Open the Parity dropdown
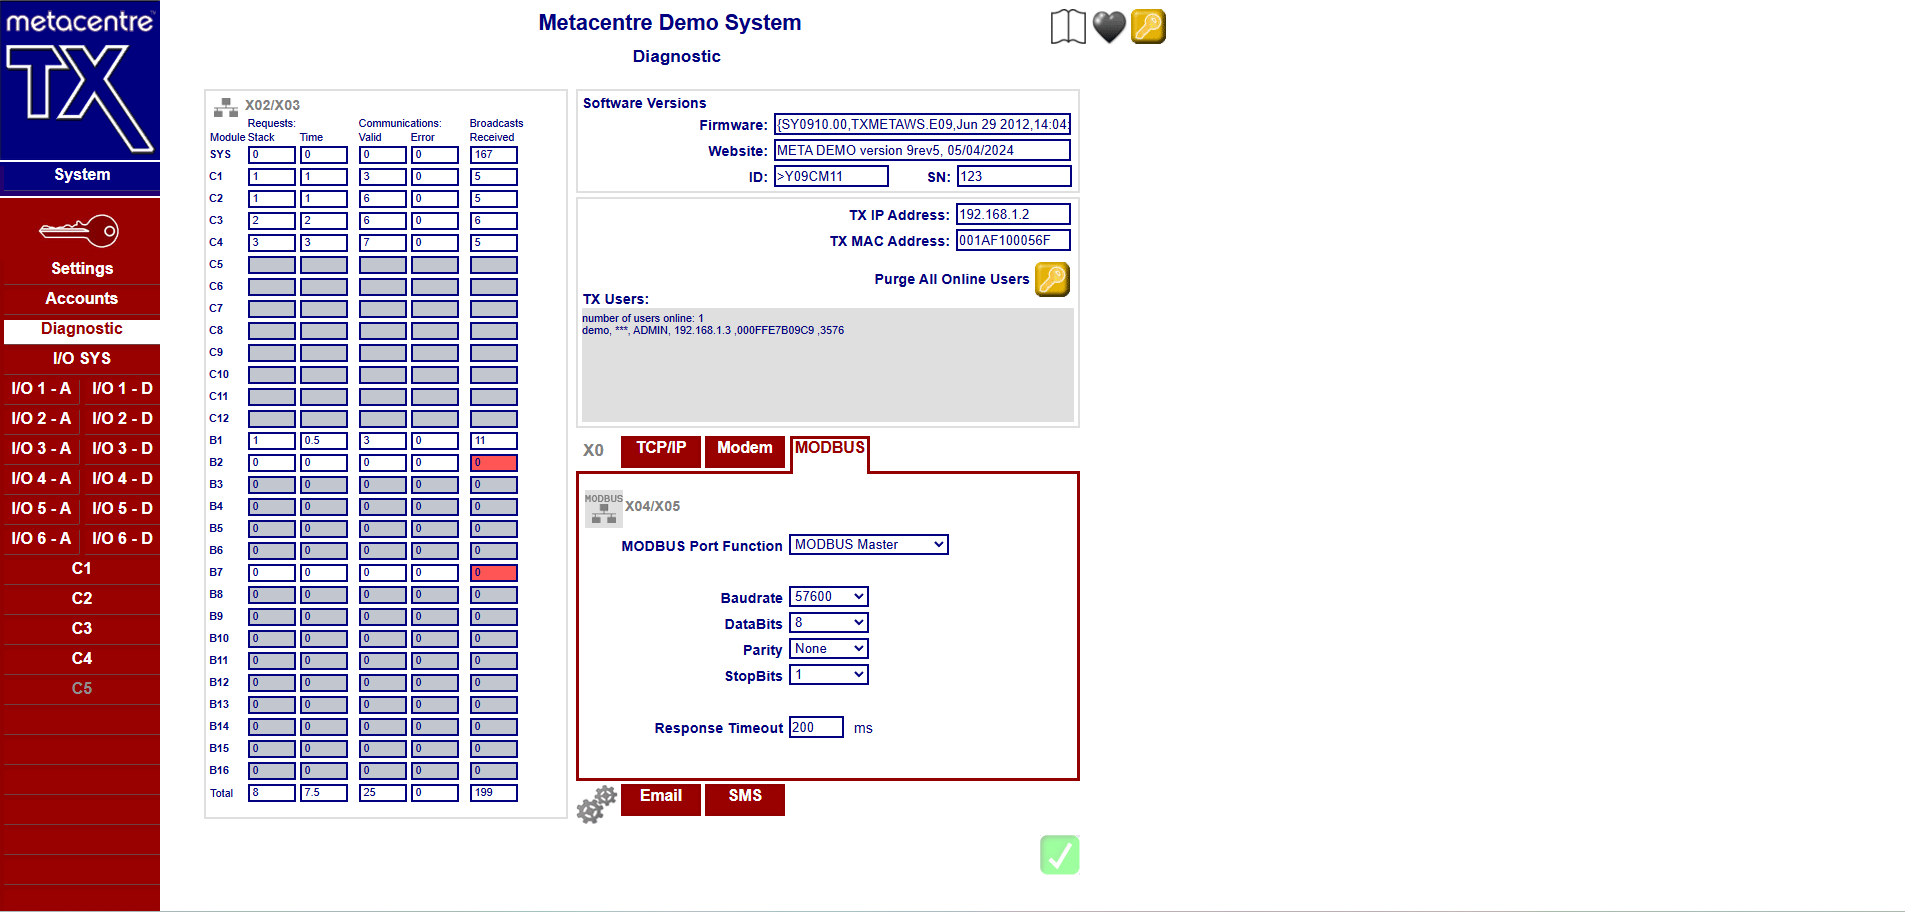 tap(828, 649)
